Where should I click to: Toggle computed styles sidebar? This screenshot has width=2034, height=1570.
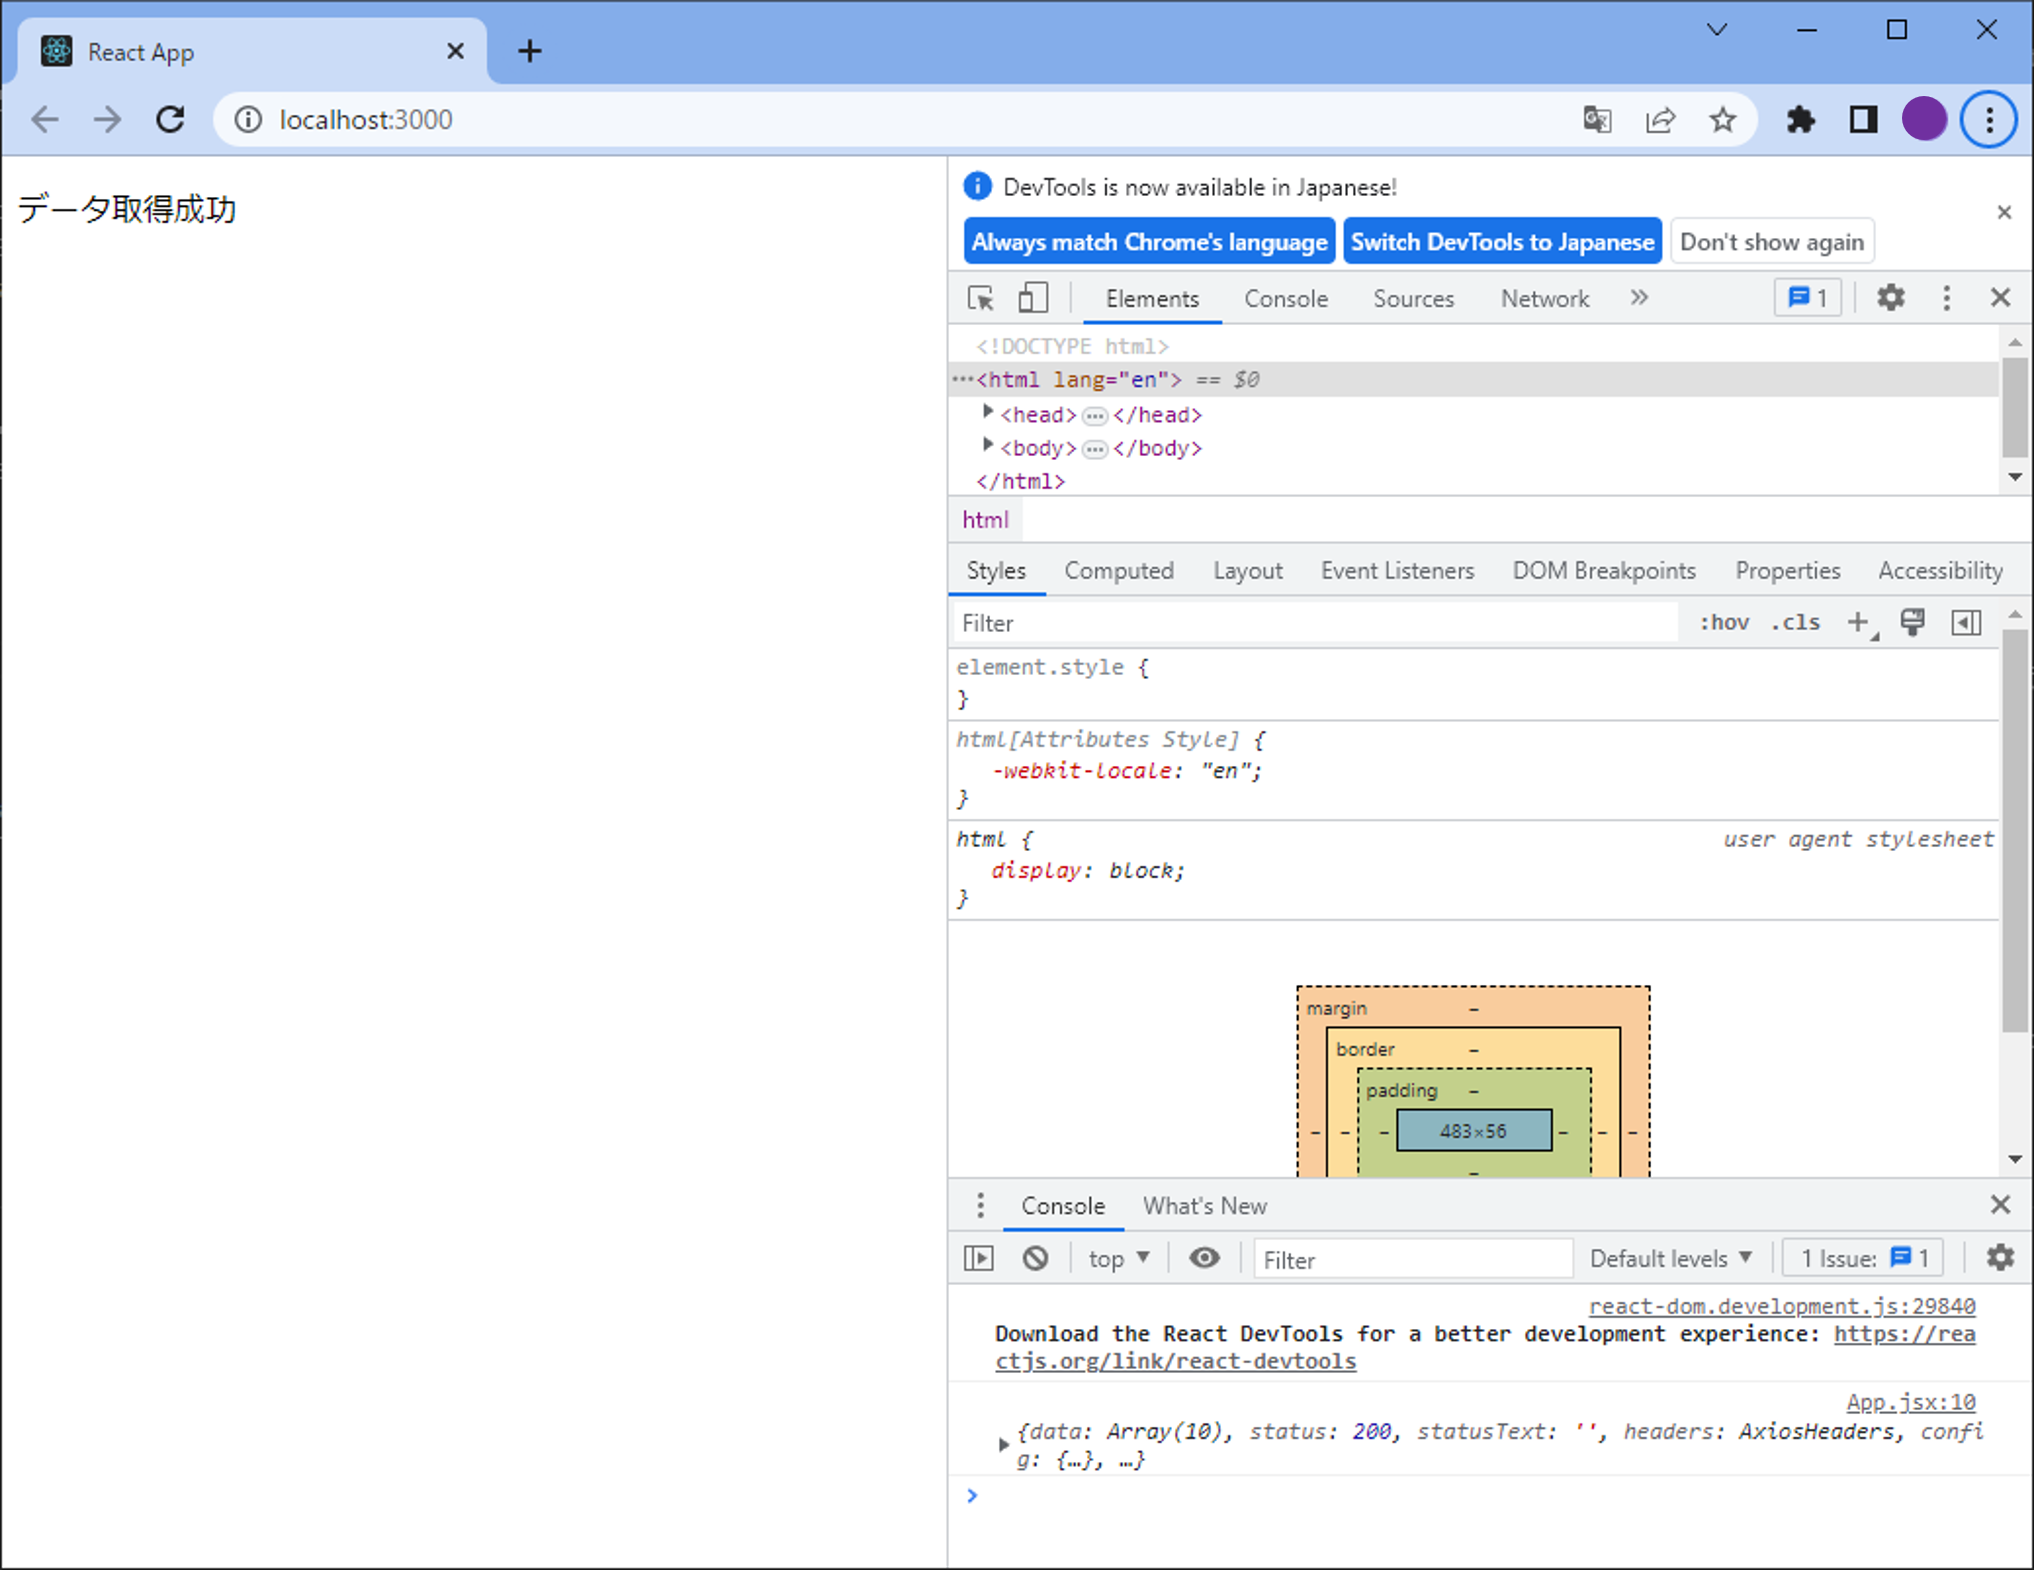tap(1966, 622)
